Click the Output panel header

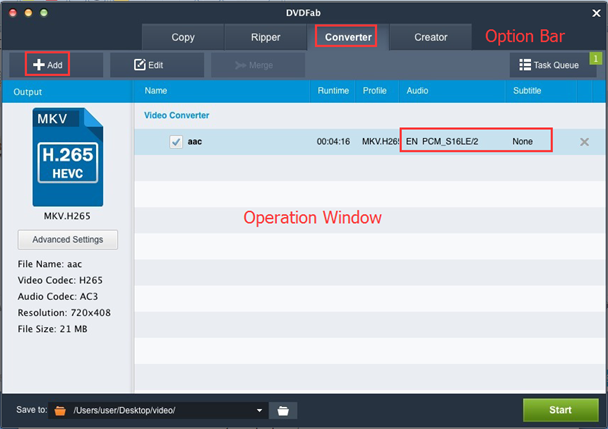point(28,92)
